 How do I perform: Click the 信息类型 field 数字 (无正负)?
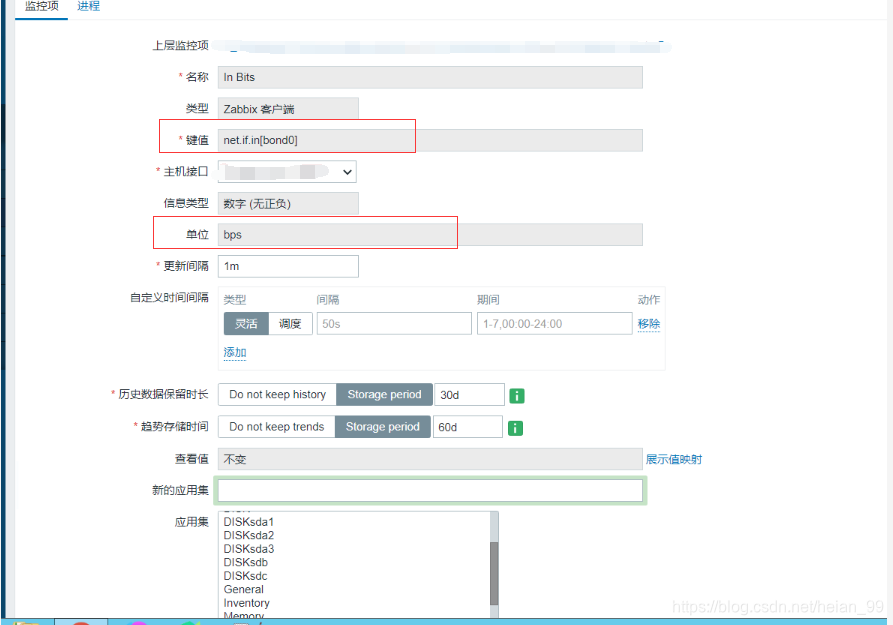[288, 203]
